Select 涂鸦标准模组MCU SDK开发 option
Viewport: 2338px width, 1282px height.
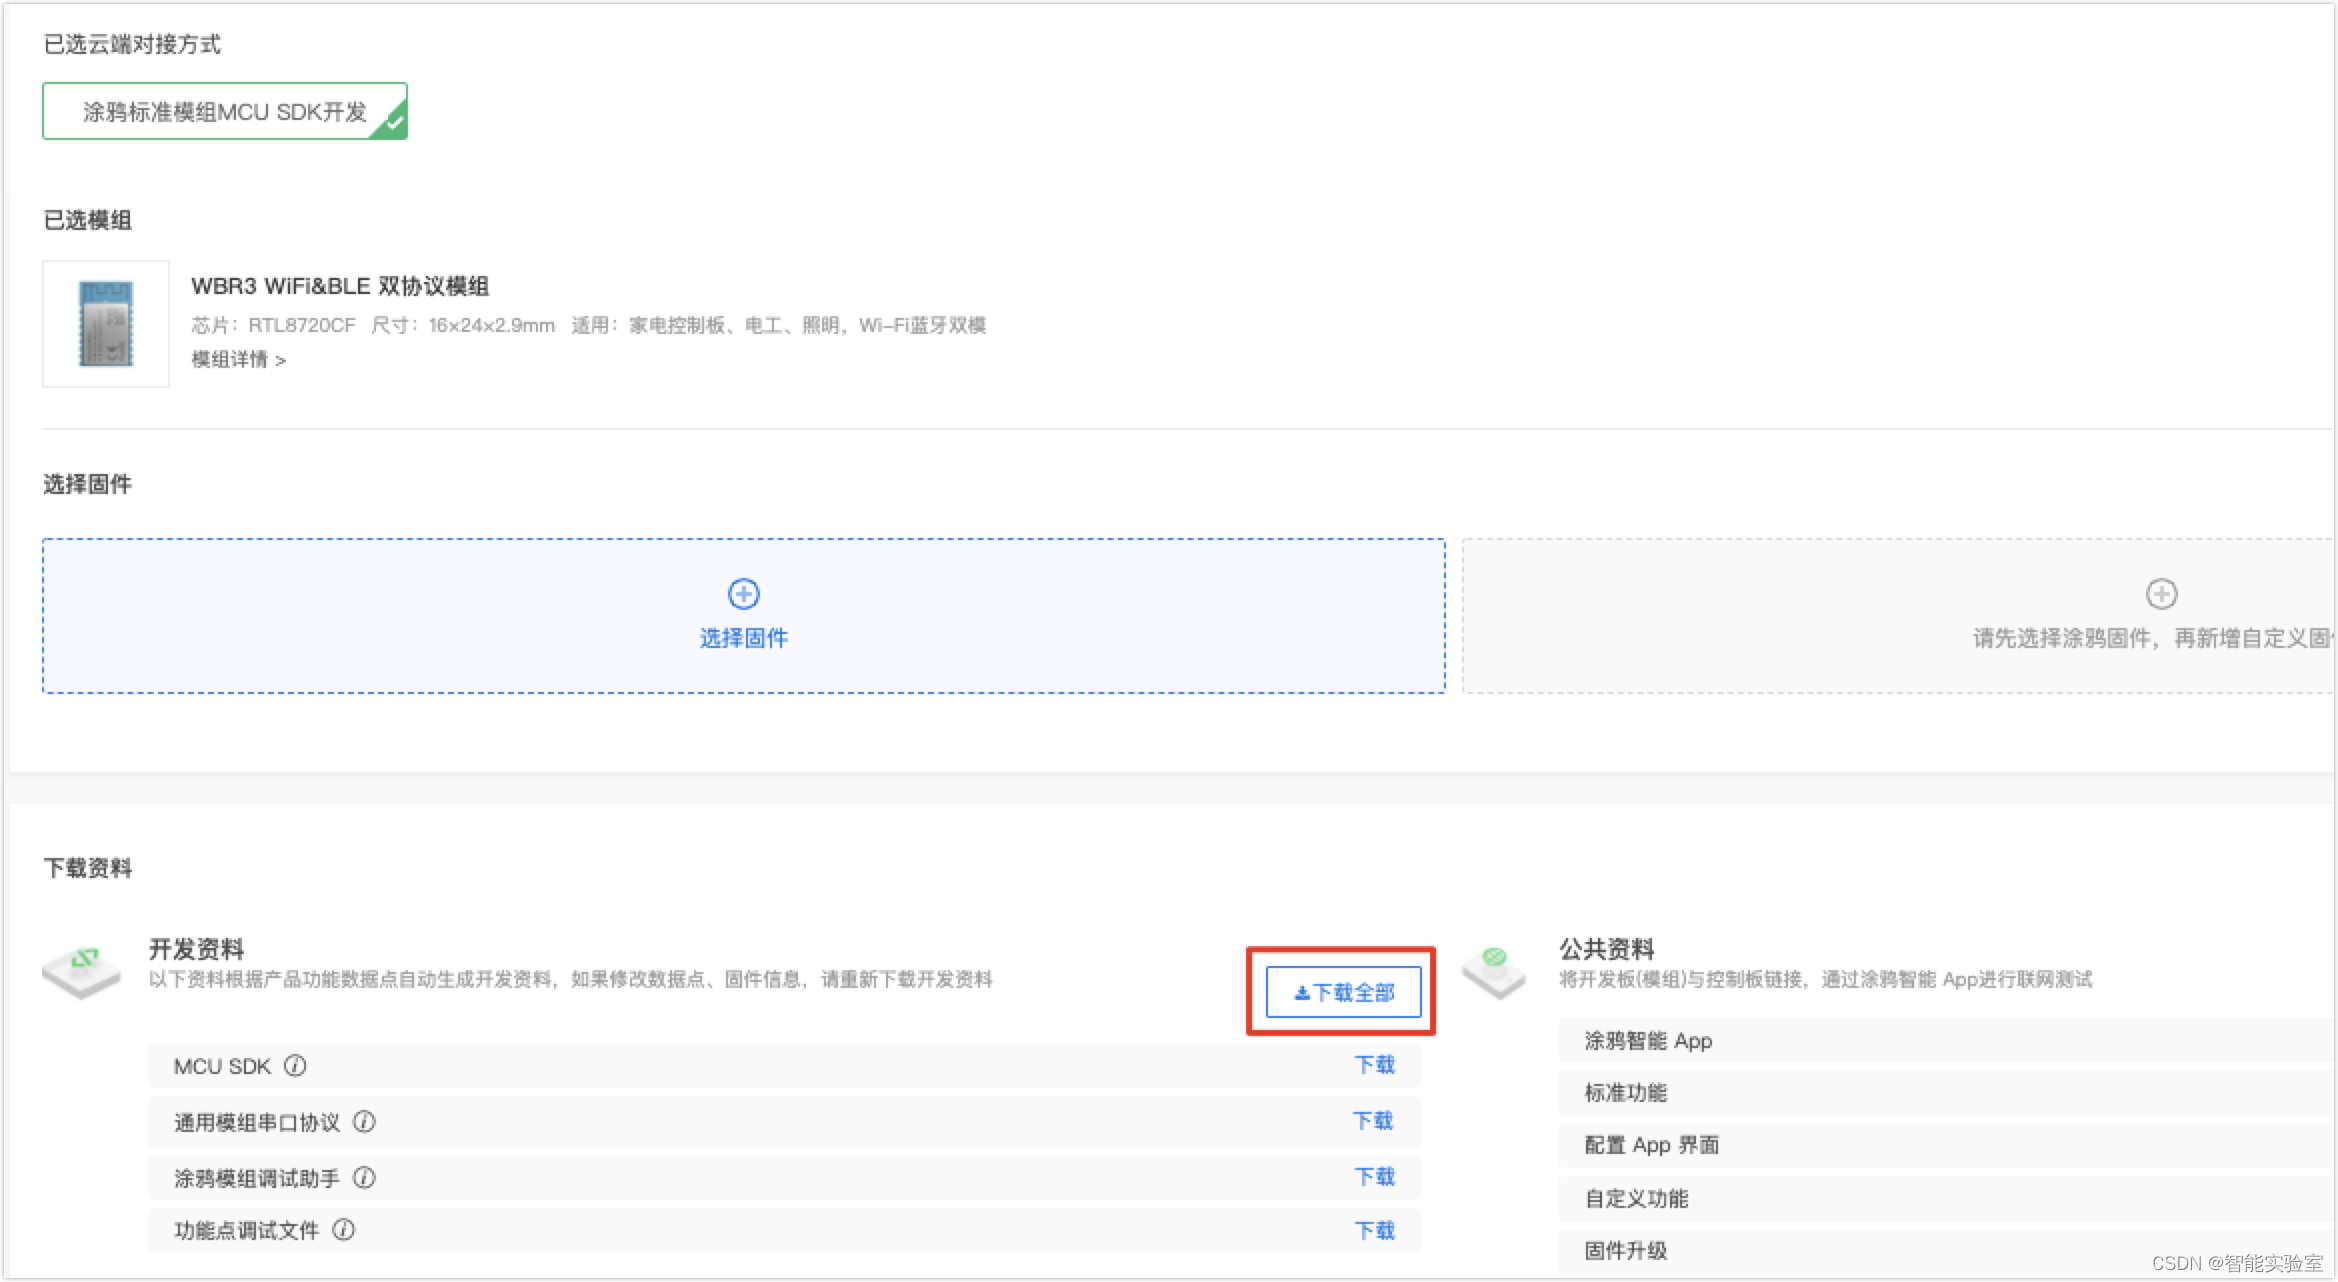[225, 111]
